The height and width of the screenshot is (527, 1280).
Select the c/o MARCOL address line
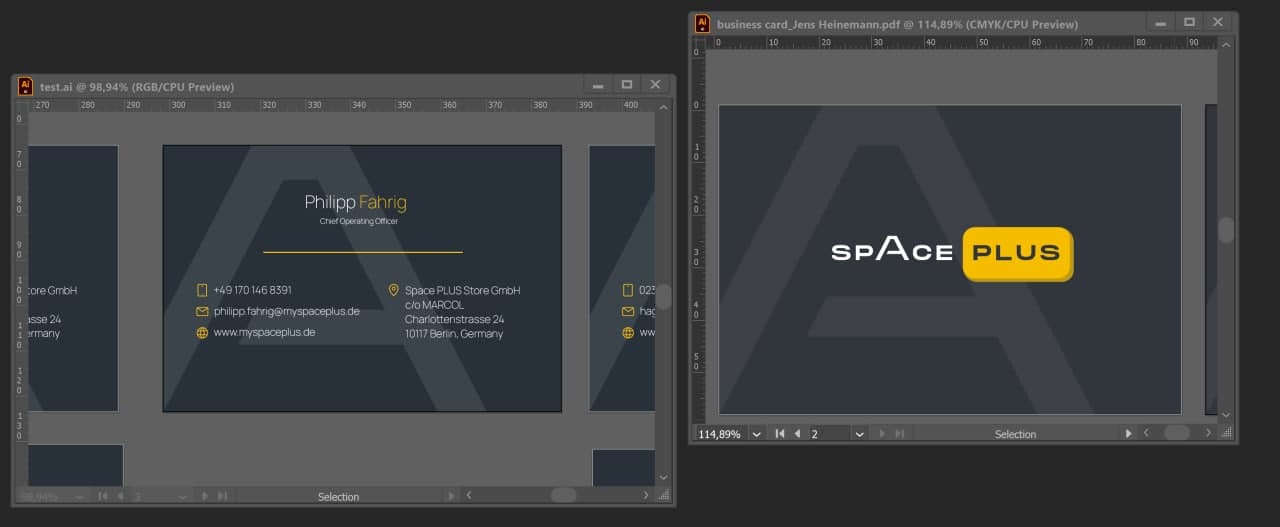[434, 305]
